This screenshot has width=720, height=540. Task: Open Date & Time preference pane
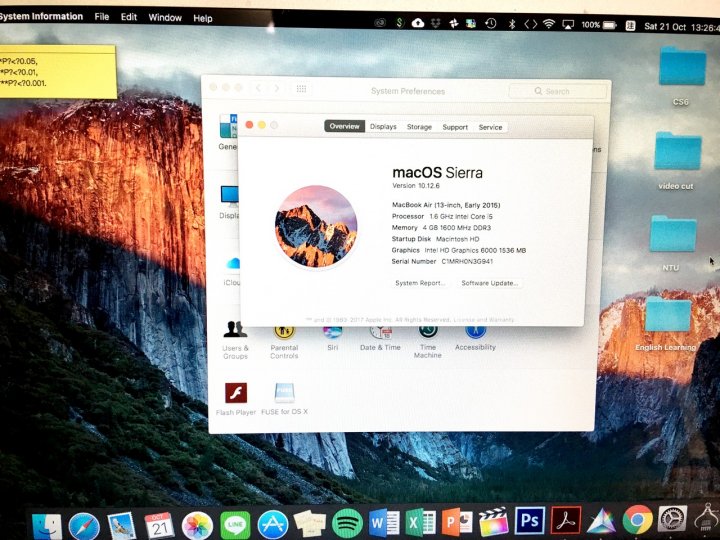(x=380, y=339)
